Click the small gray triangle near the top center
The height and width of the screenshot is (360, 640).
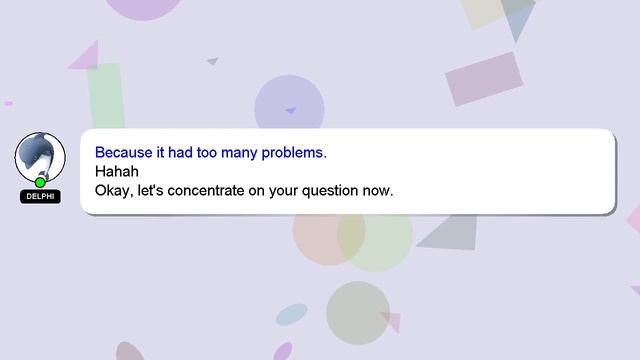[213, 61]
